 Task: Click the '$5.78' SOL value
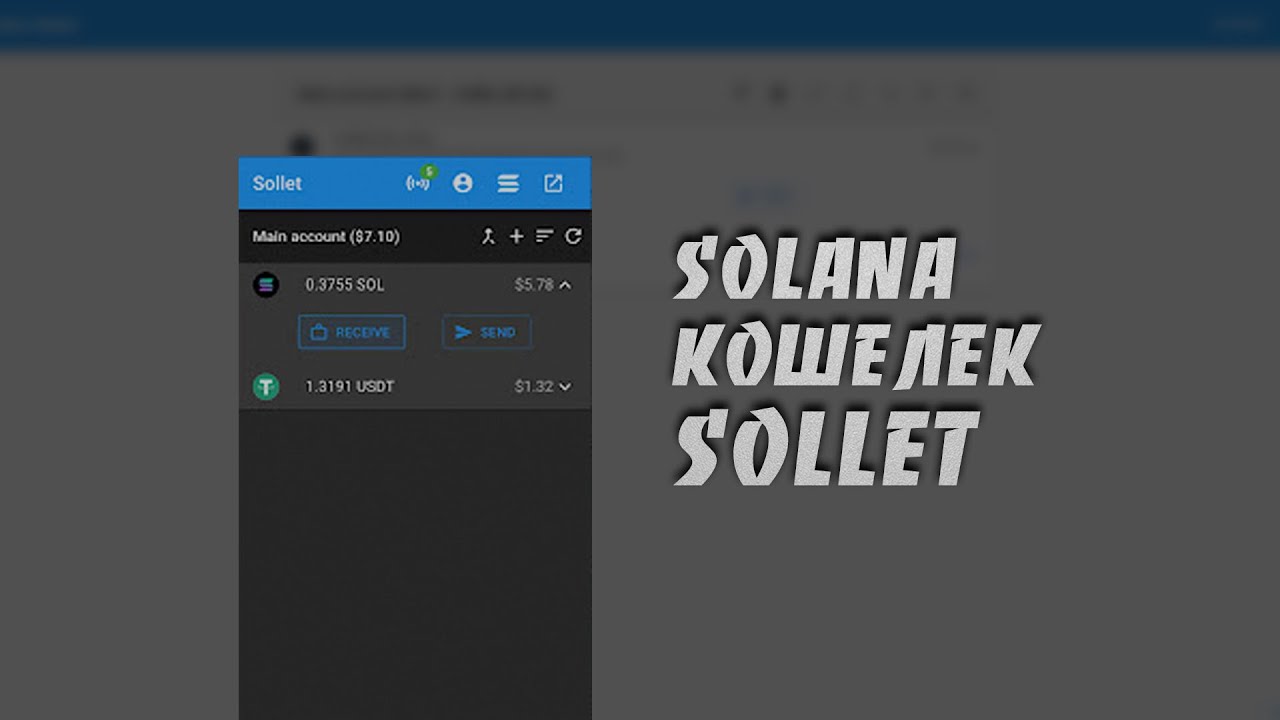(x=534, y=285)
